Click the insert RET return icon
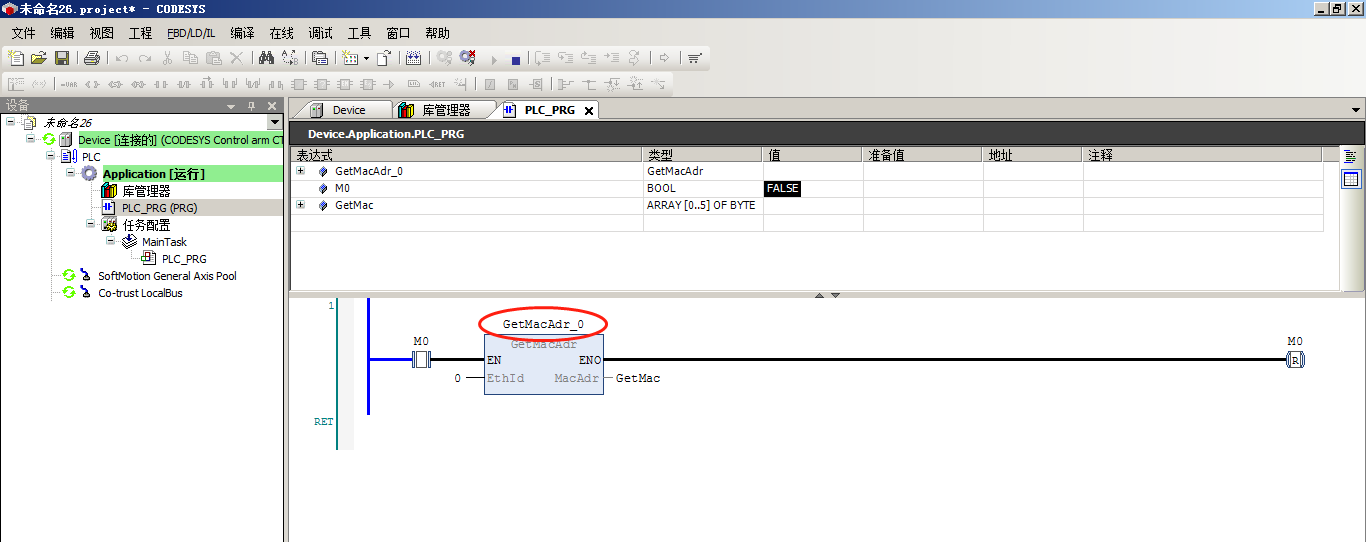 click(x=438, y=84)
